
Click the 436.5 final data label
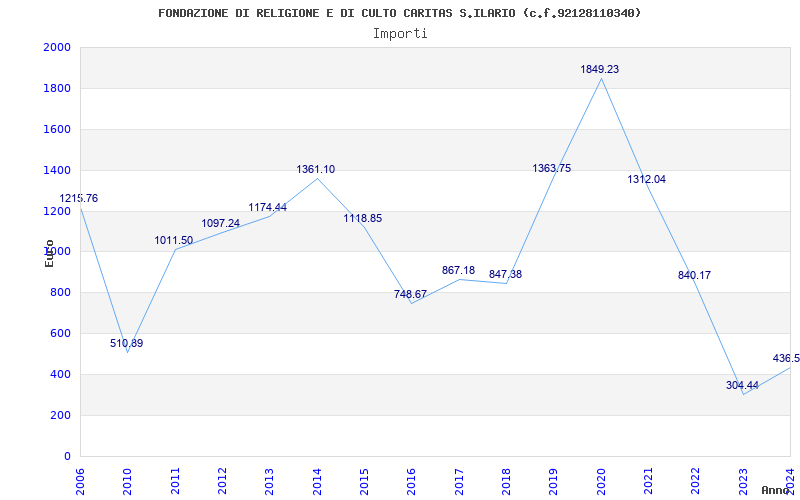[786, 359]
